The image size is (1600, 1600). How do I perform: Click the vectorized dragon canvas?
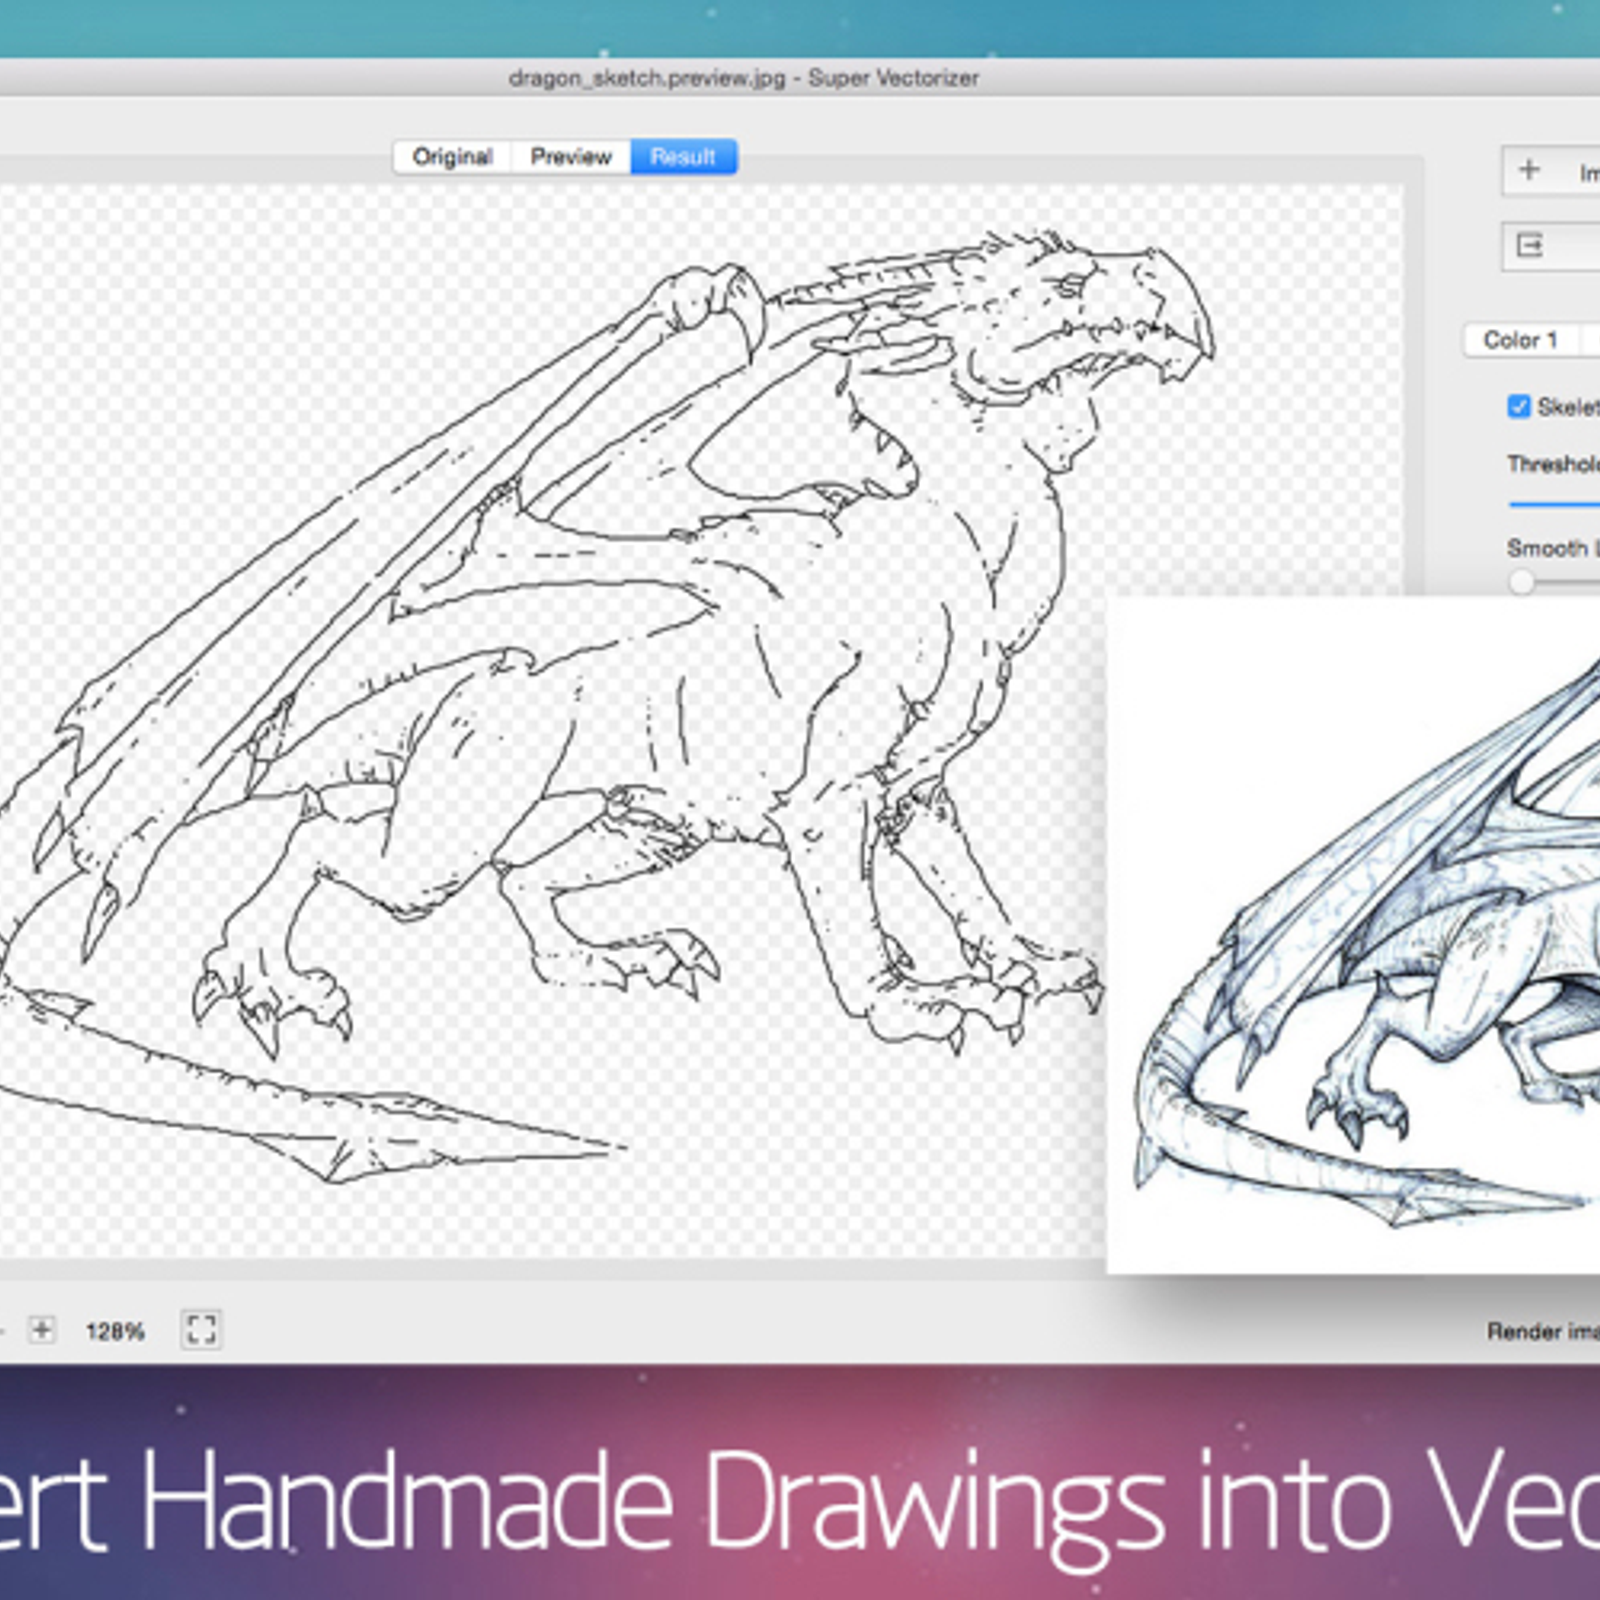tap(700, 720)
